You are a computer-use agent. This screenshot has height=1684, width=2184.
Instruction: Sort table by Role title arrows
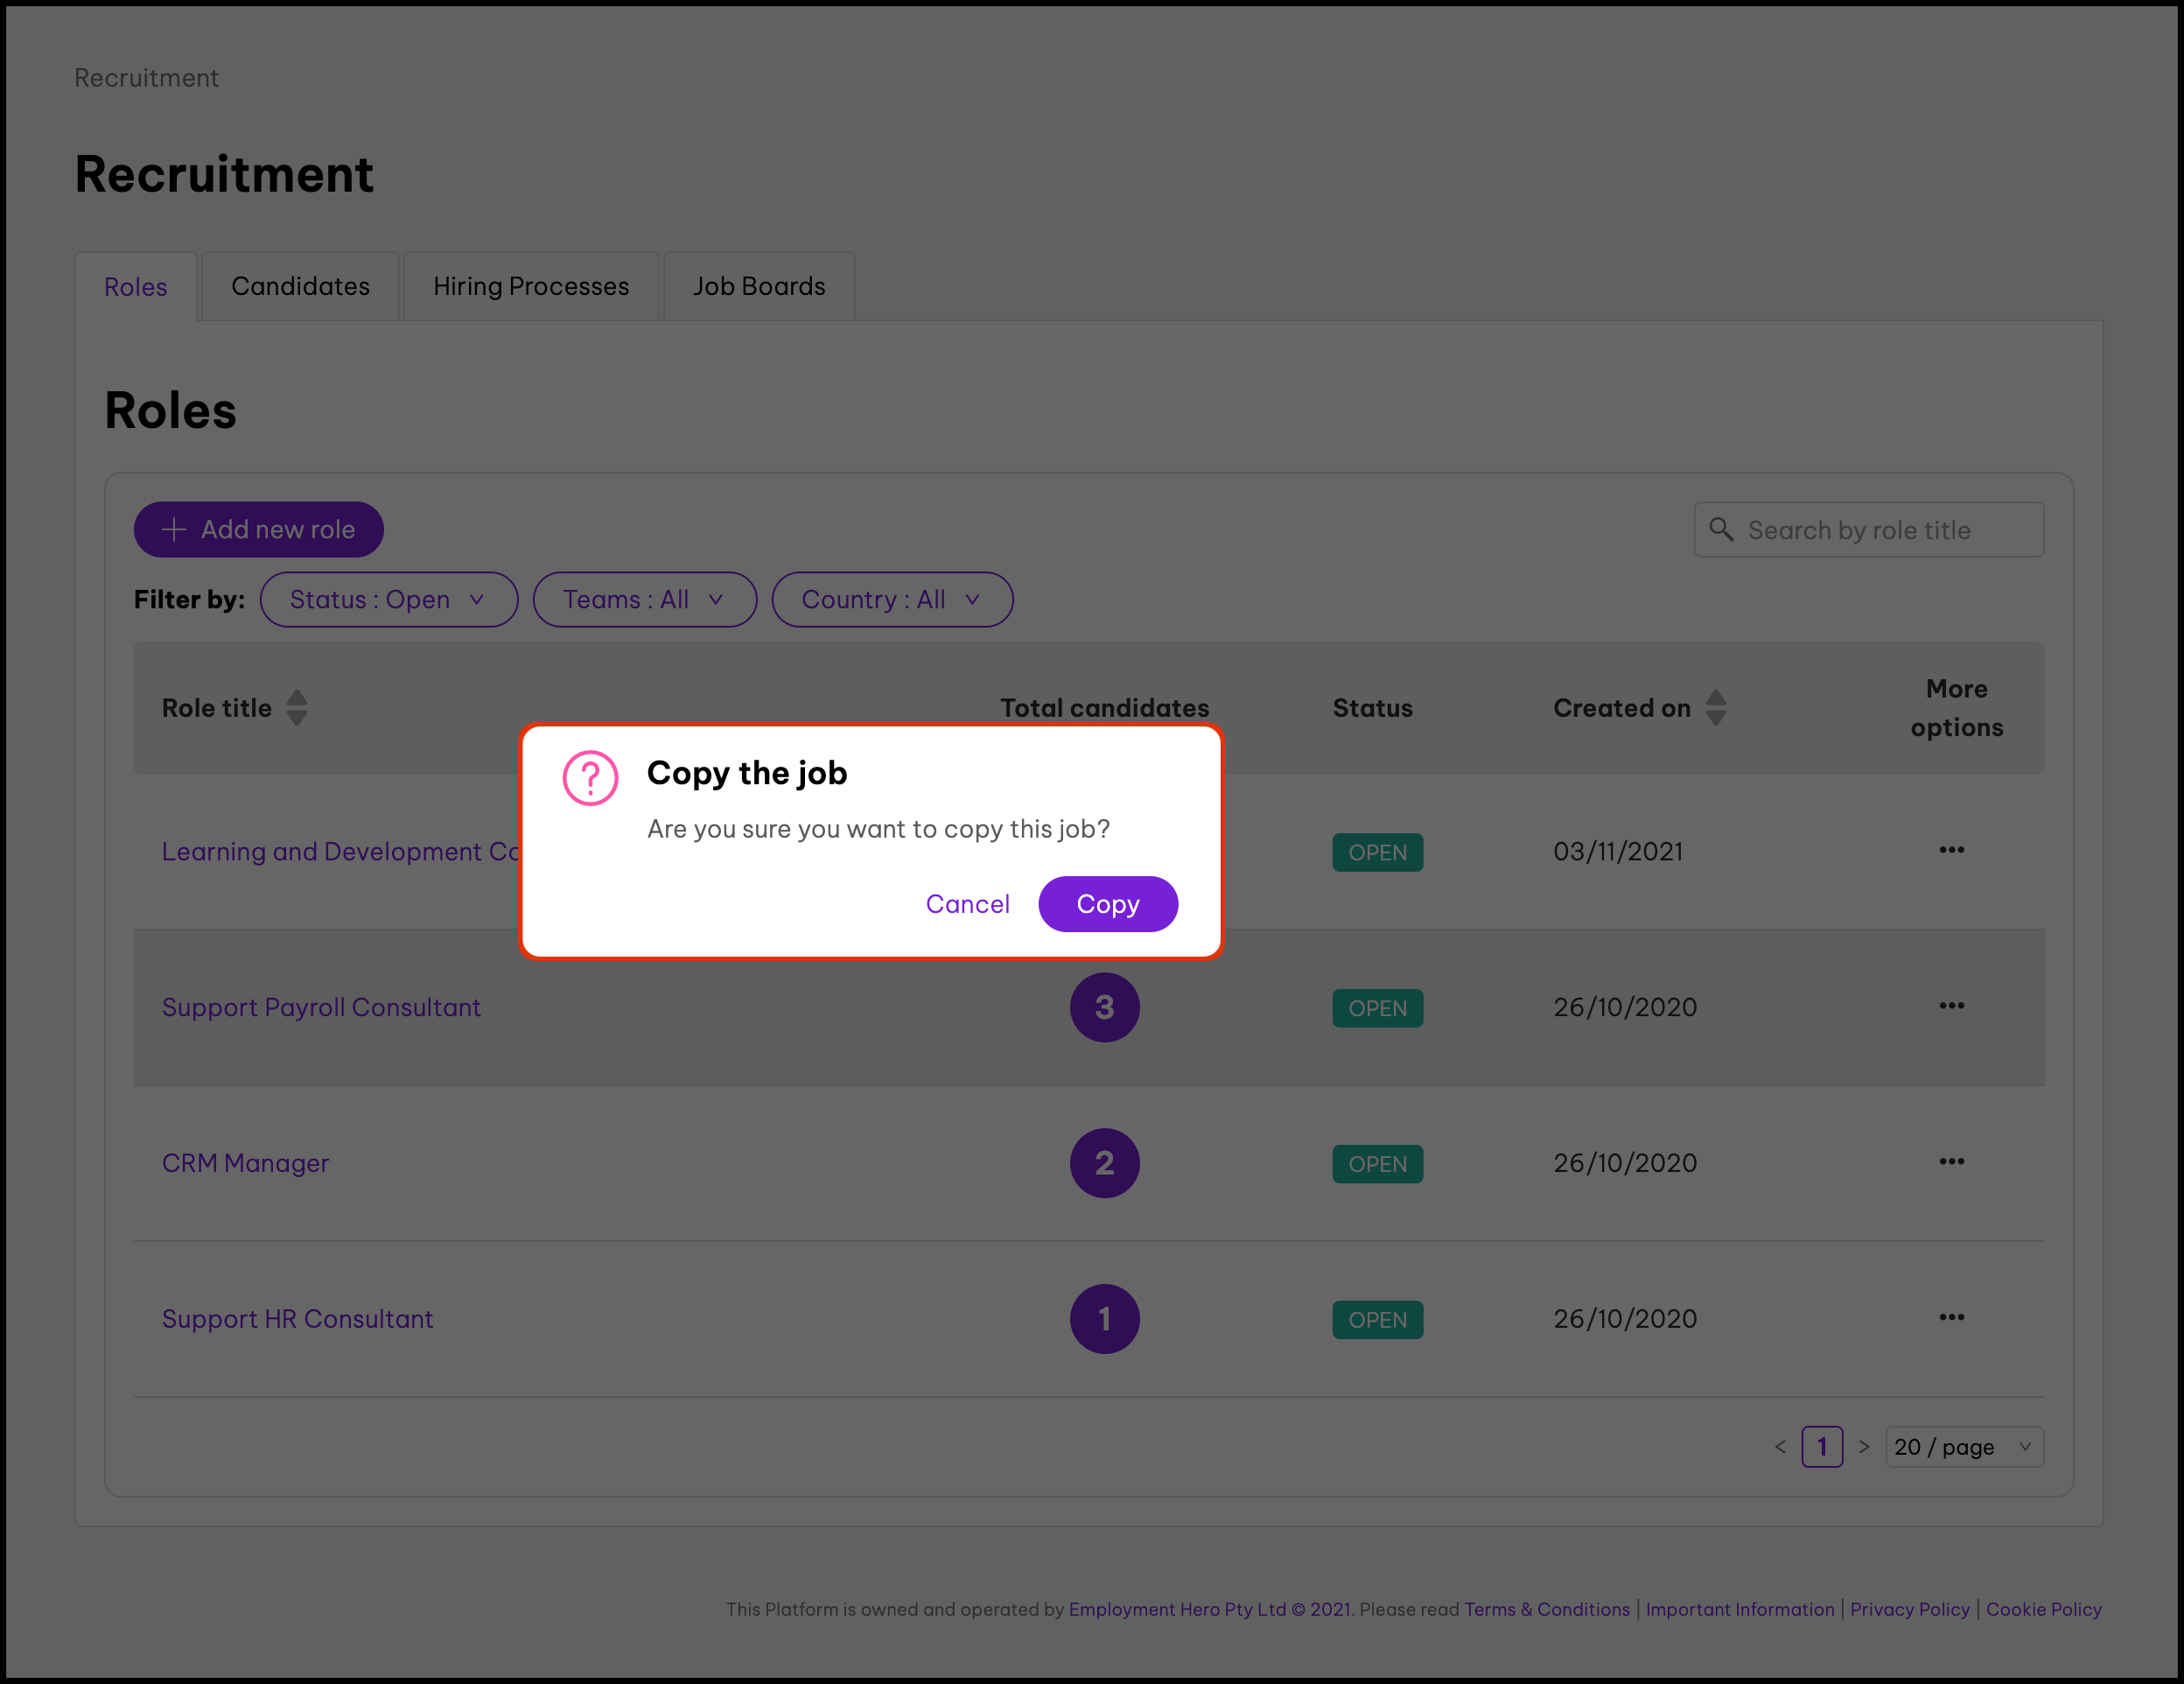(297, 708)
